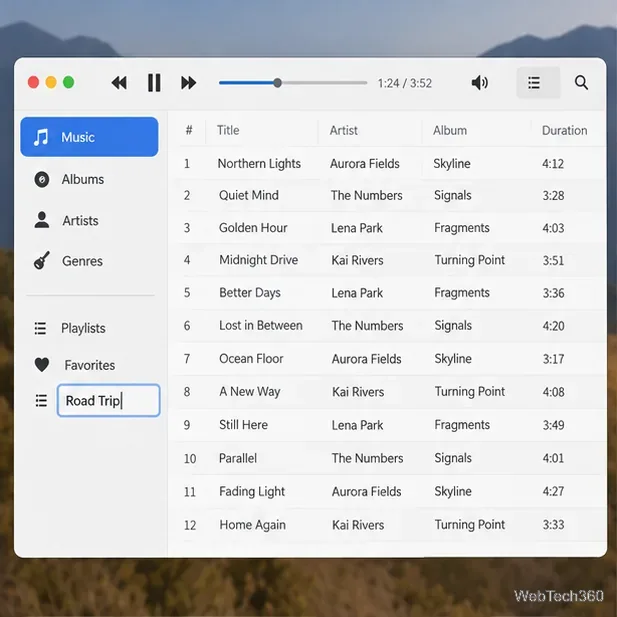Minimize window with the yellow button

pyautogui.click(x=51, y=82)
